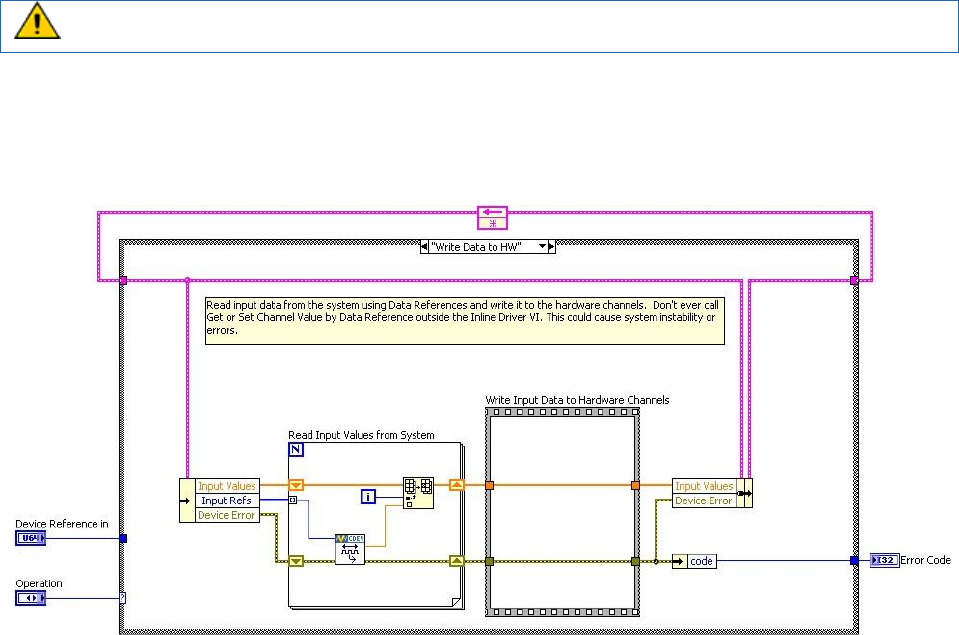Select the Input Refs auto-indexing tunnel
Image resolution: width=959 pixels, height=635 pixels.
[293, 500]
